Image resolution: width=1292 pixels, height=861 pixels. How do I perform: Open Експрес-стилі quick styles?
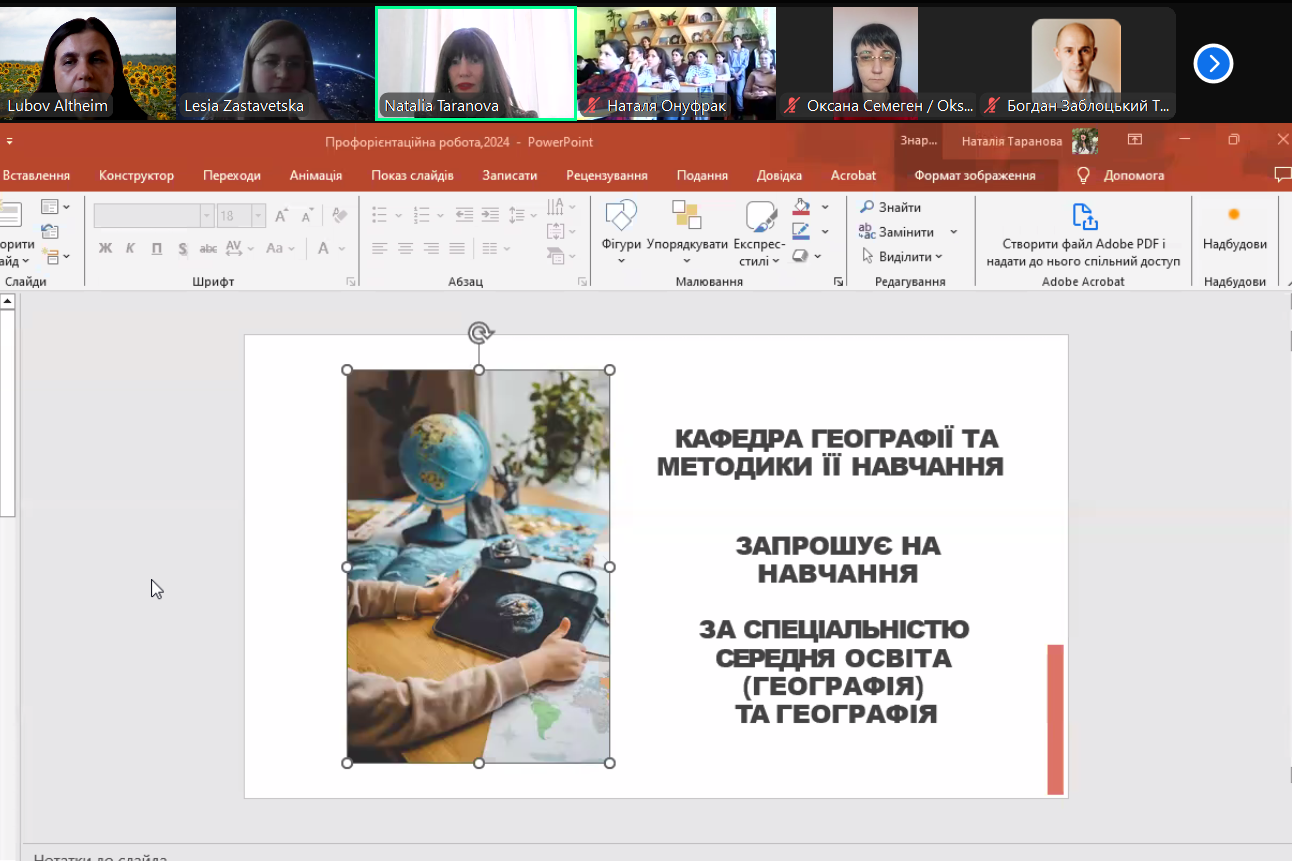(760, 217)
